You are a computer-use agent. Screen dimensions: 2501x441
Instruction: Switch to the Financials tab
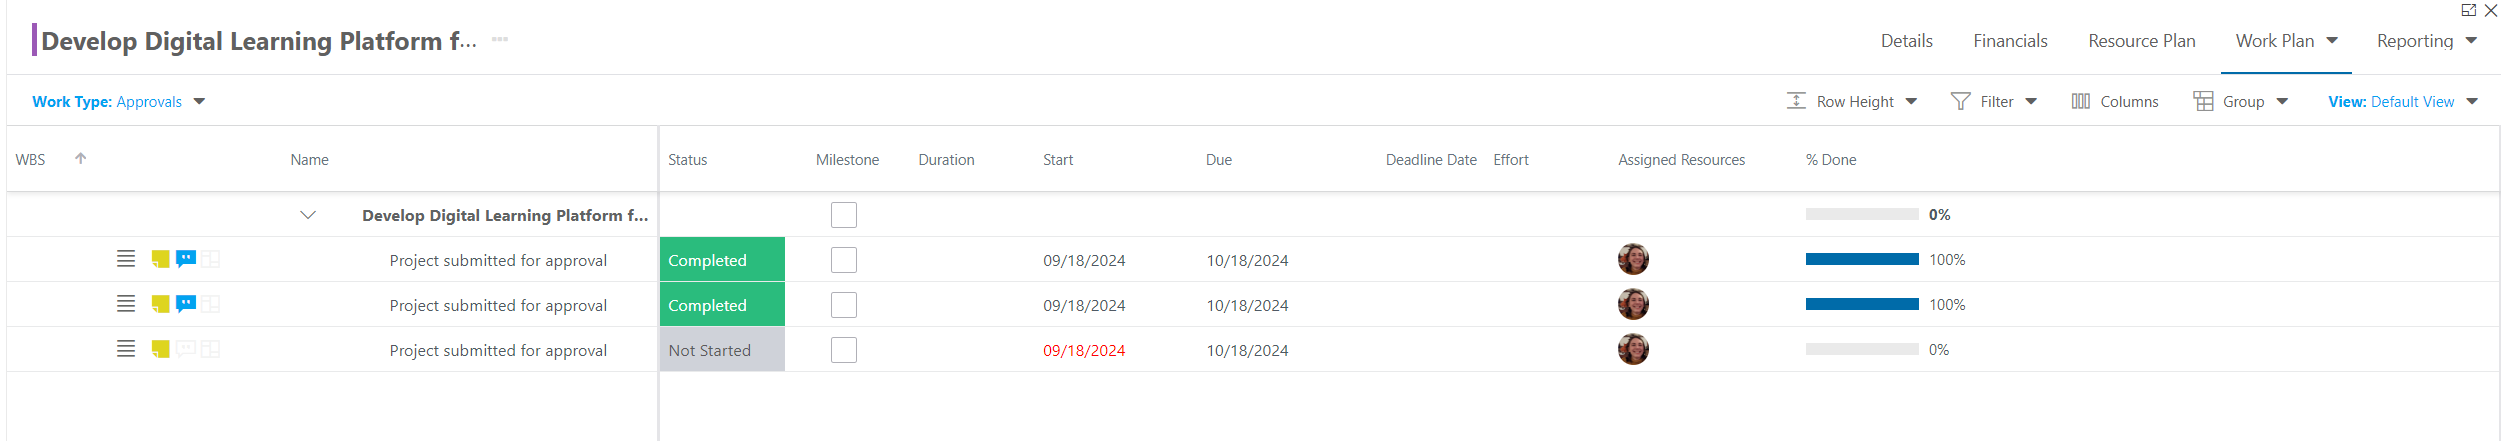(2010, 41)
